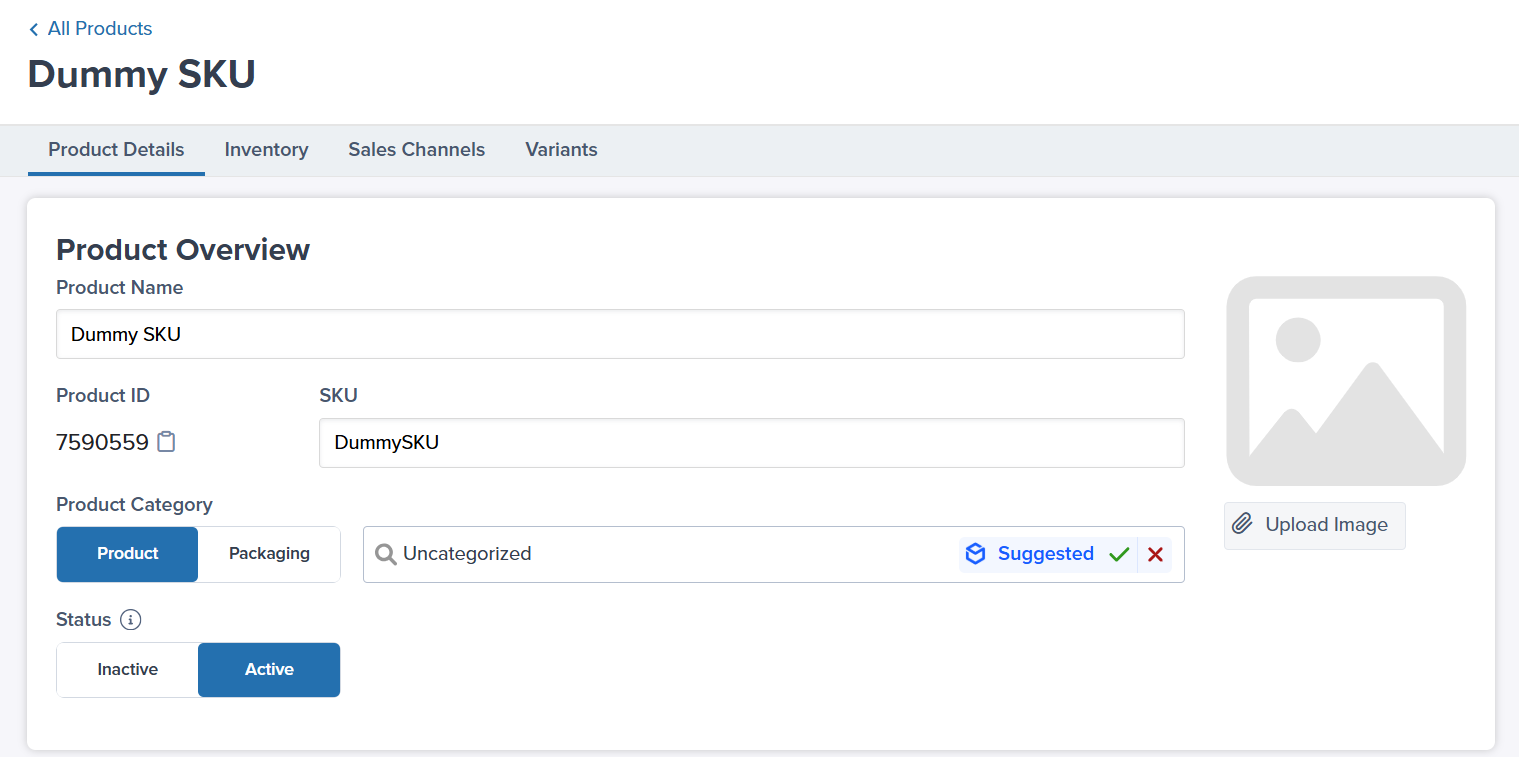The image size is (1519, 757).
Task: Keep product status on Active
Action: (268, 669)
